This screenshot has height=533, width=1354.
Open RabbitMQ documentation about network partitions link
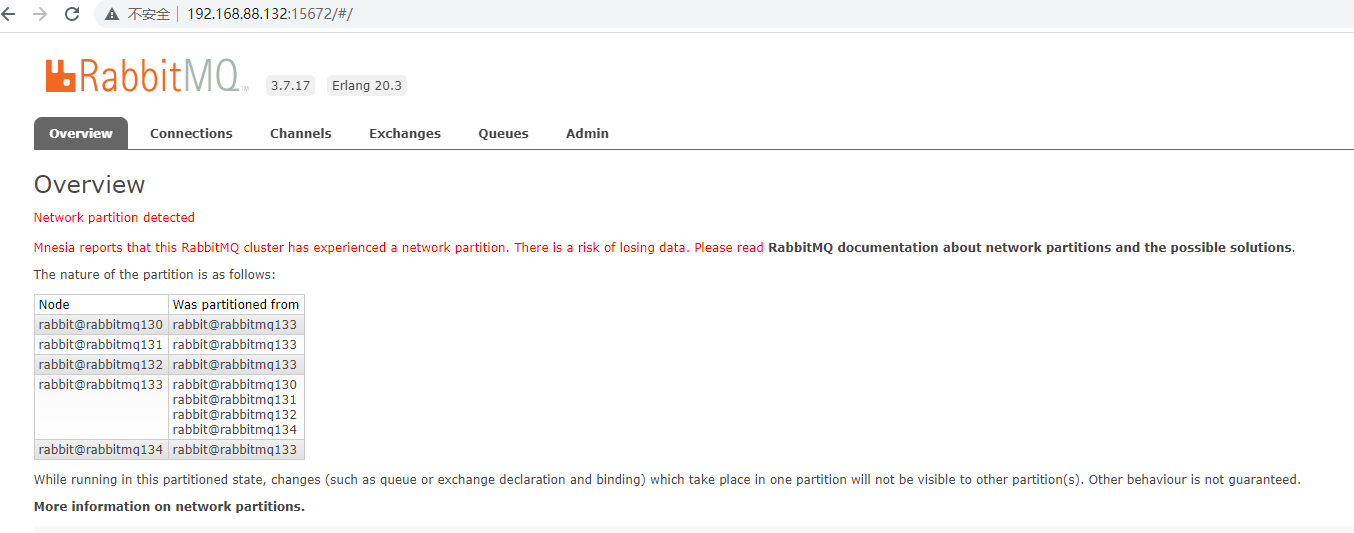pyautogui.click(x=1030, y=247)
